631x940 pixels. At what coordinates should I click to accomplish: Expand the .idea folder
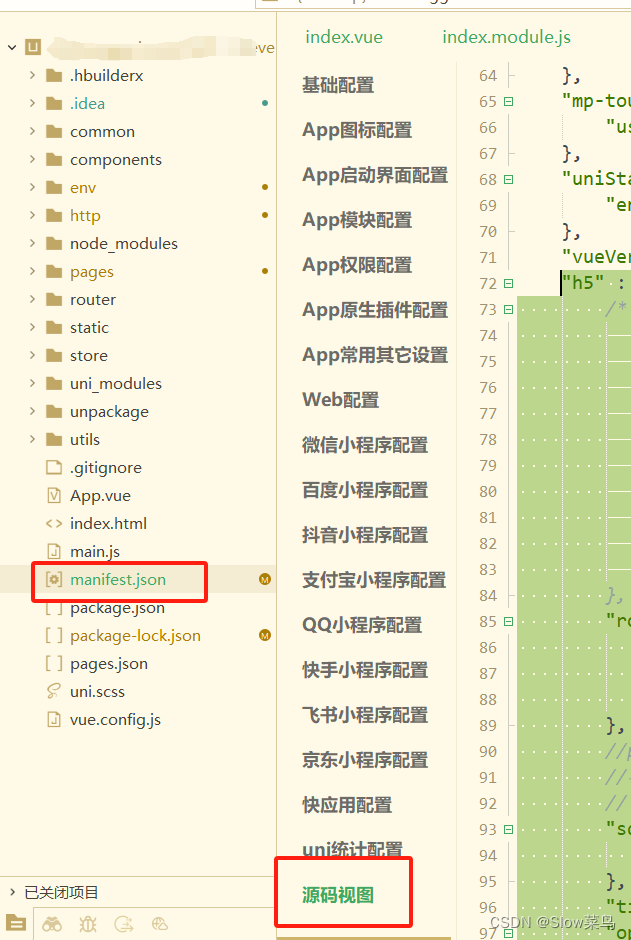(32, 104)
